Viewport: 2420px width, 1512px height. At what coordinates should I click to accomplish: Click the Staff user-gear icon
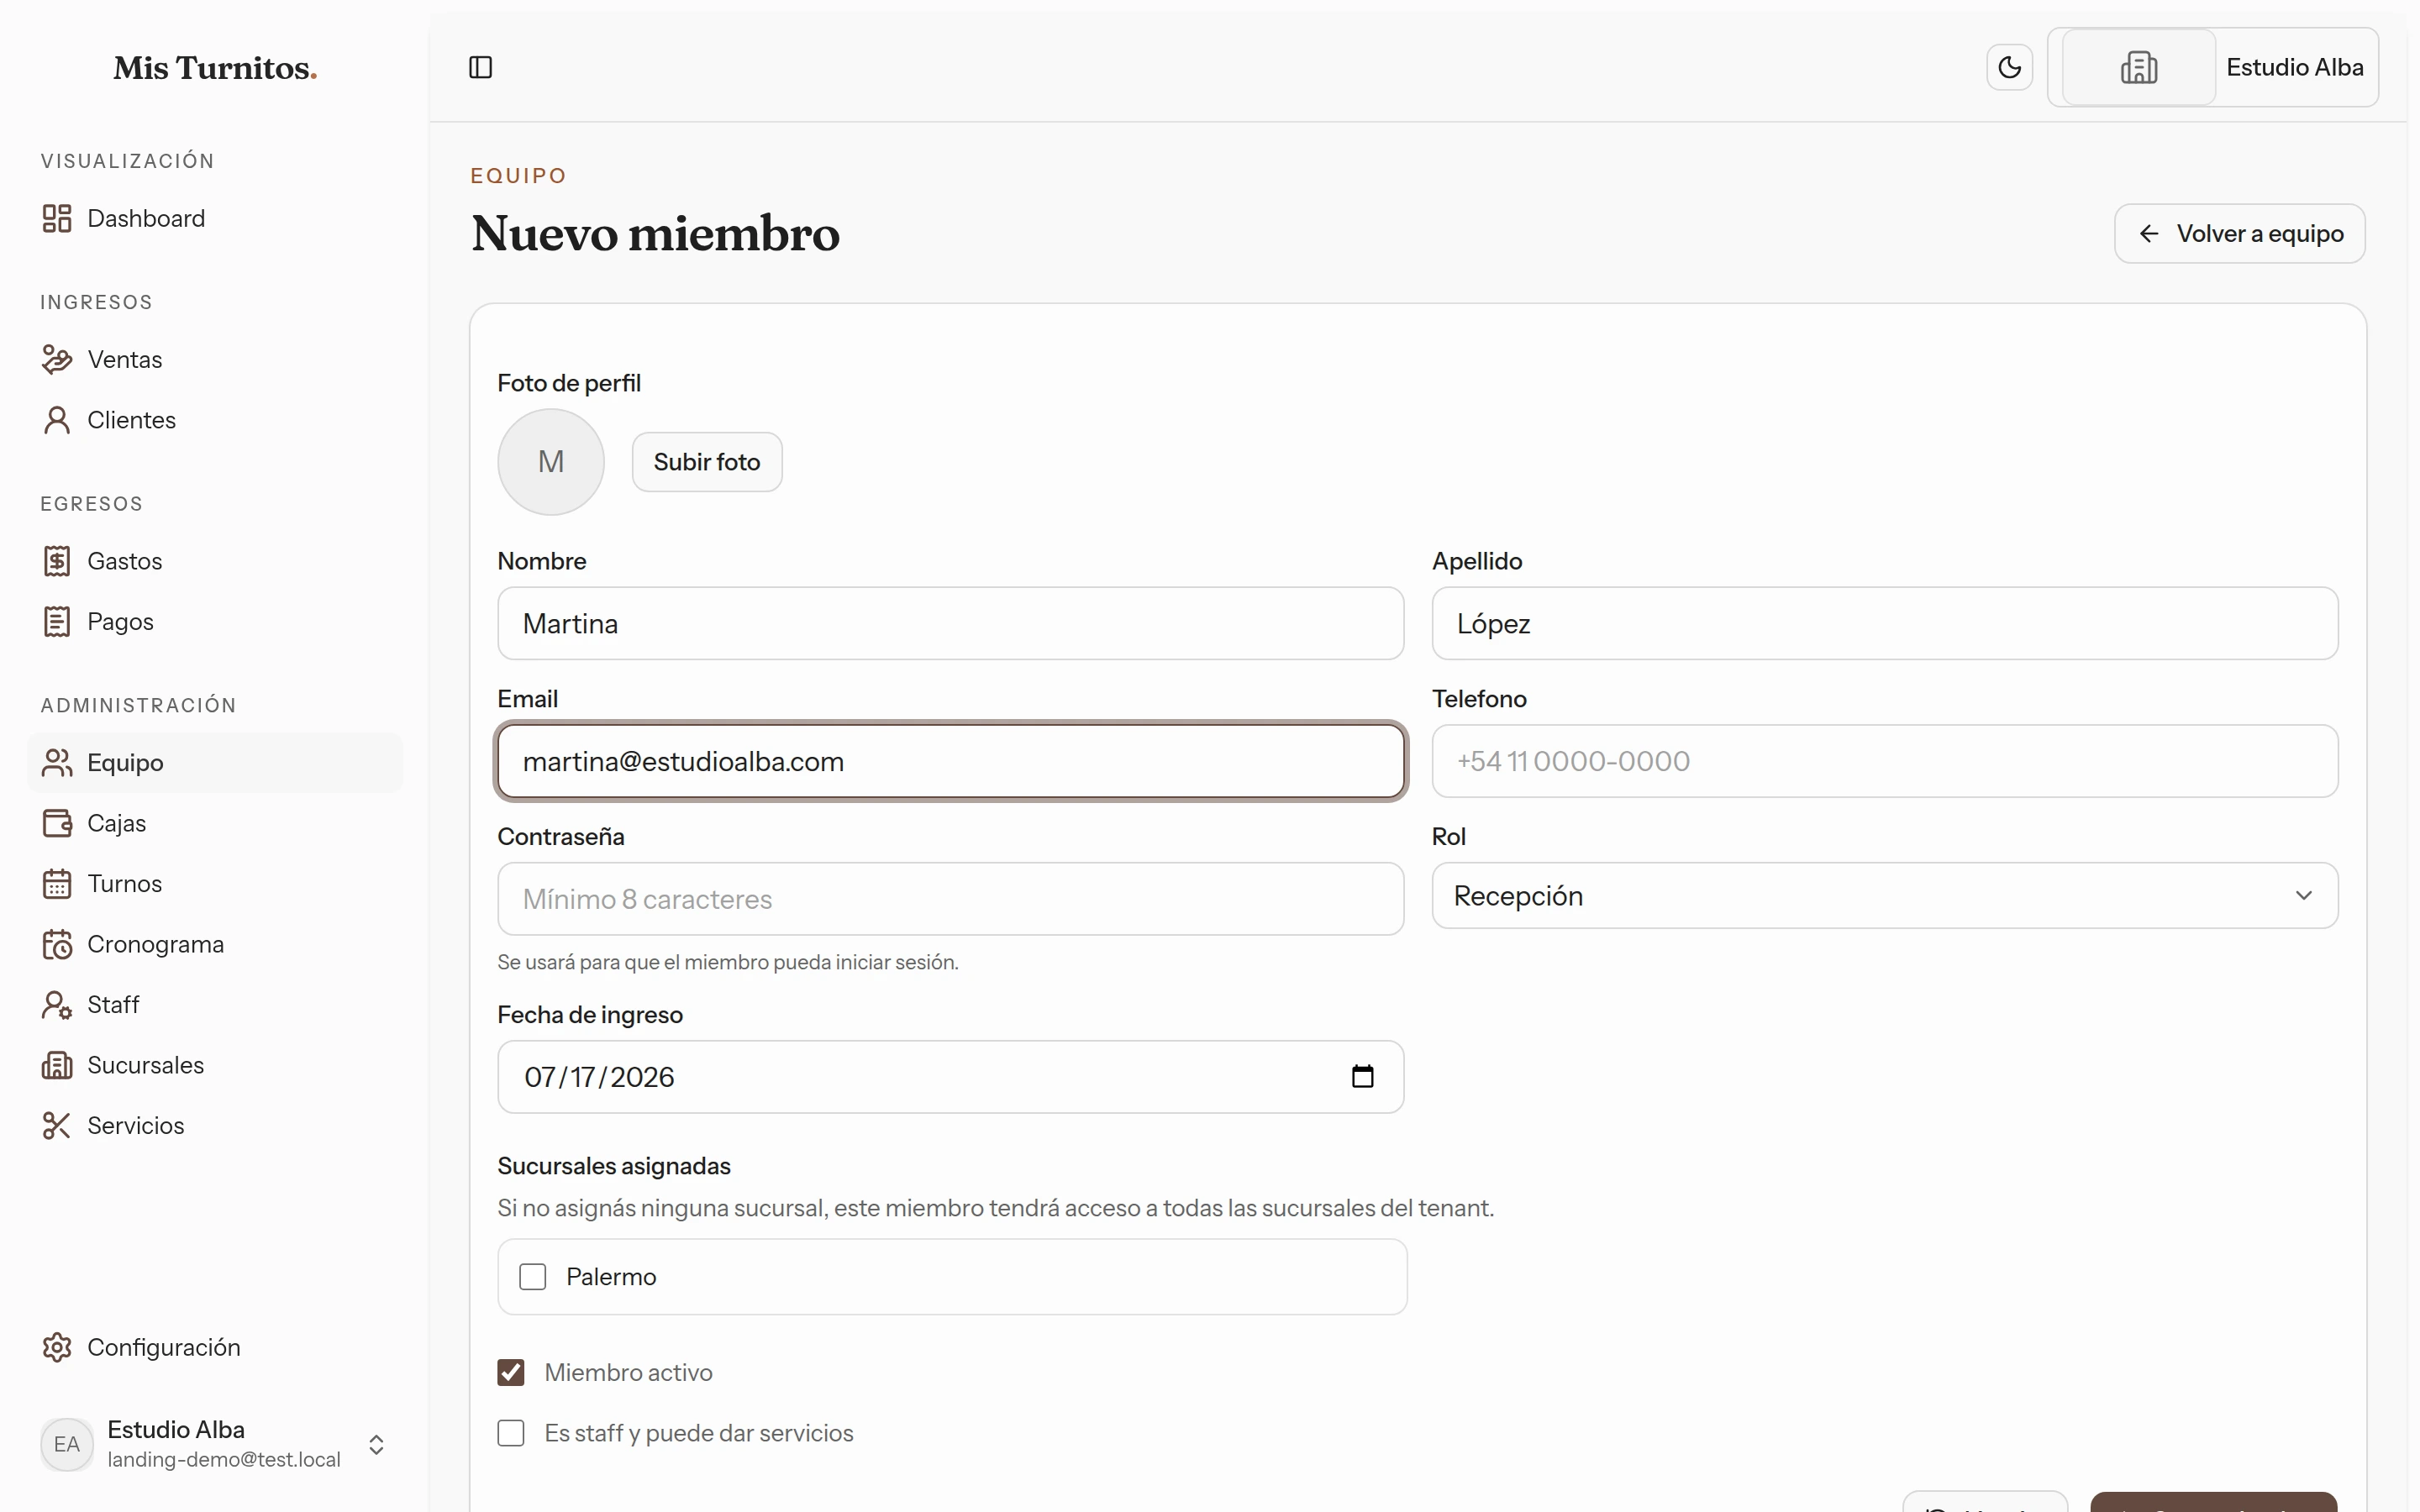point(57,1005)
